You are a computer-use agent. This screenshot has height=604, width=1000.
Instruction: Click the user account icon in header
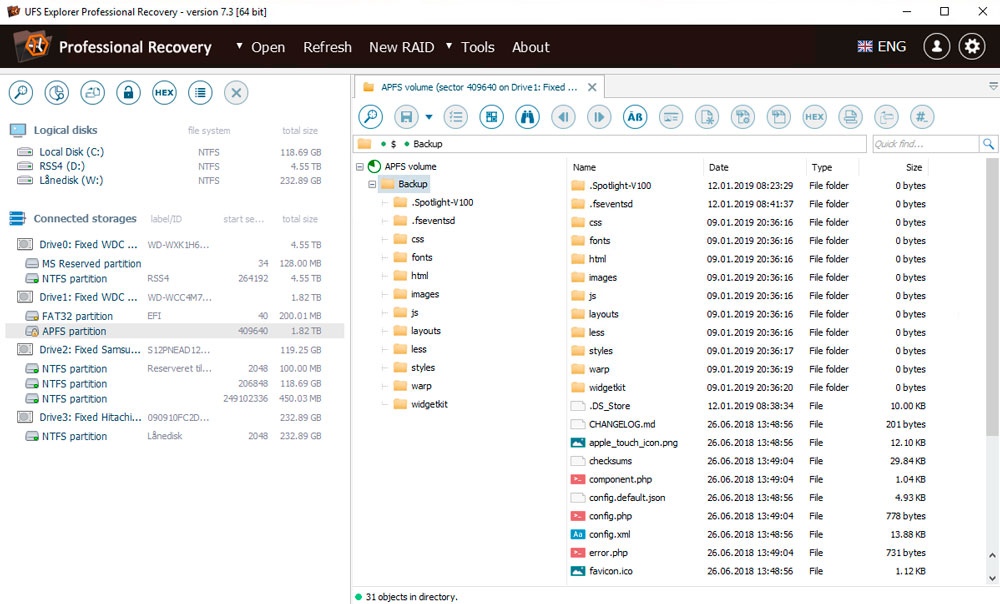[x=937, y=47]
